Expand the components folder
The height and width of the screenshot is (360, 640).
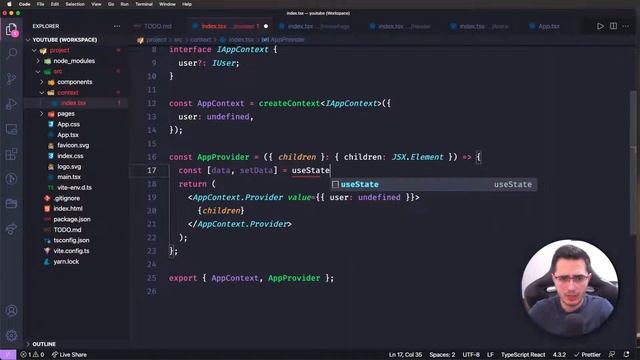point(75,82)
